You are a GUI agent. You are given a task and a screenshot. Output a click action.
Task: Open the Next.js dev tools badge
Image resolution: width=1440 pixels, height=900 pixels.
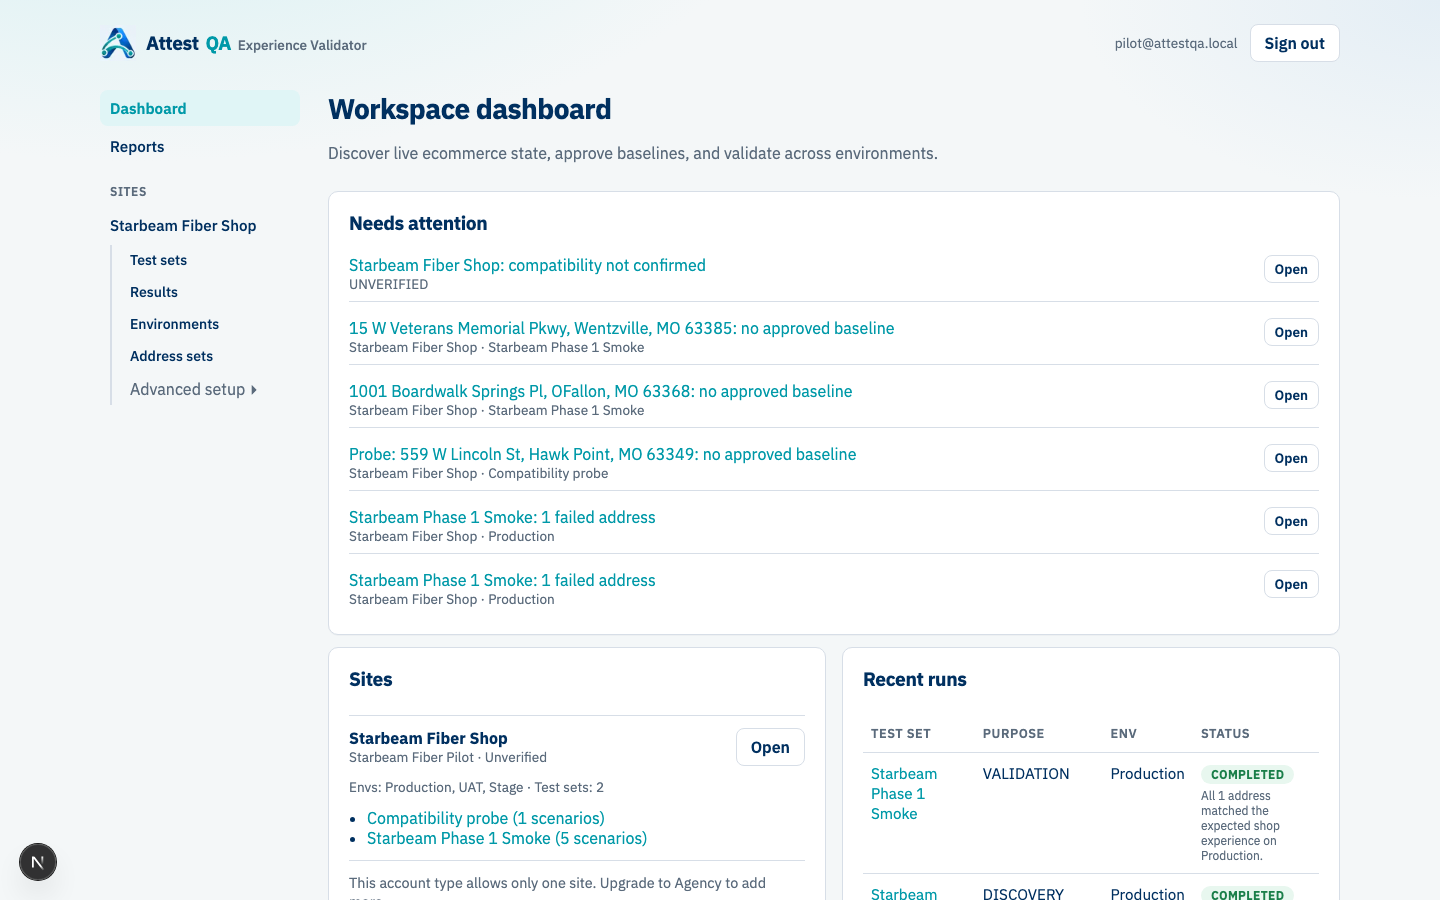coord(38,862)
